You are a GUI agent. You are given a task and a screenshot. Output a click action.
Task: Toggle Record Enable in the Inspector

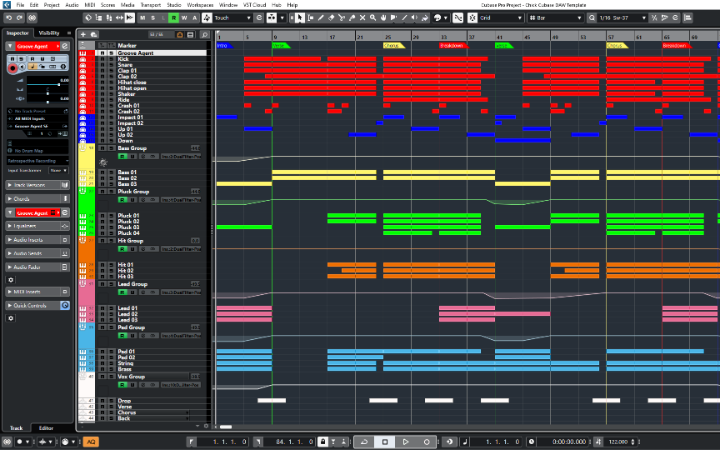click(x=12, y=68)
